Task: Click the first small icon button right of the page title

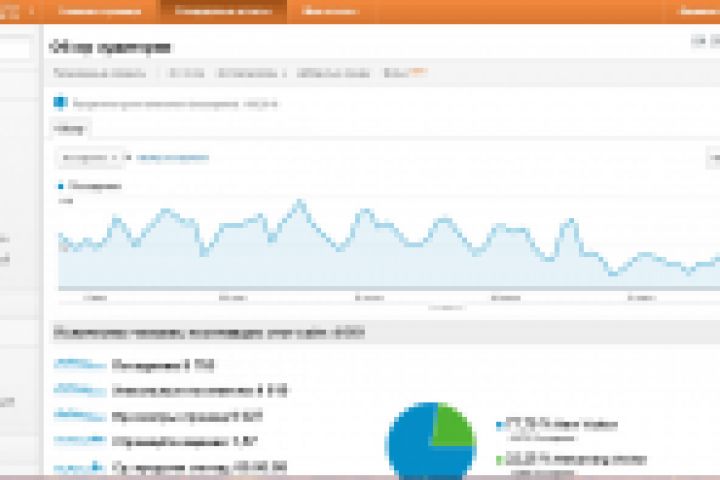Action: point(698,41)
